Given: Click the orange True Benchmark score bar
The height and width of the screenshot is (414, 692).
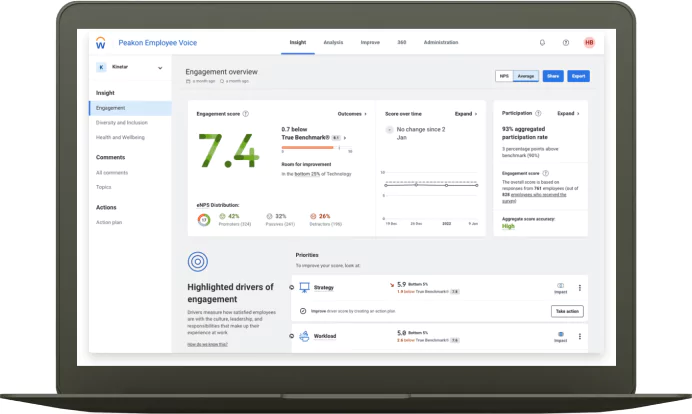Looking at the screenshot, I should 308,147.
